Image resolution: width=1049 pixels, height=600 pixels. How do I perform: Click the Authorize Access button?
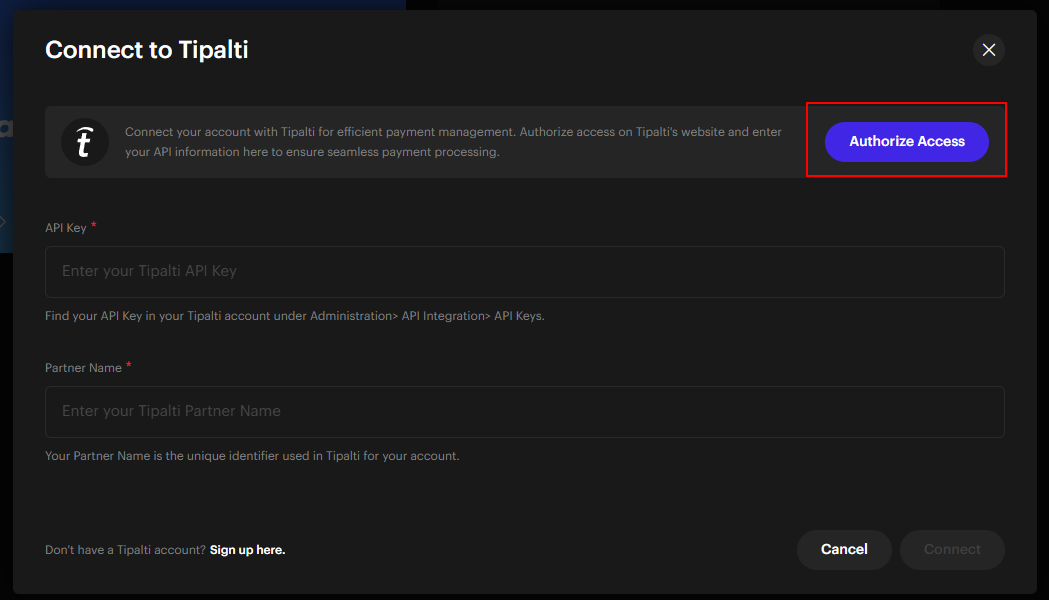[x=907, y=141]
